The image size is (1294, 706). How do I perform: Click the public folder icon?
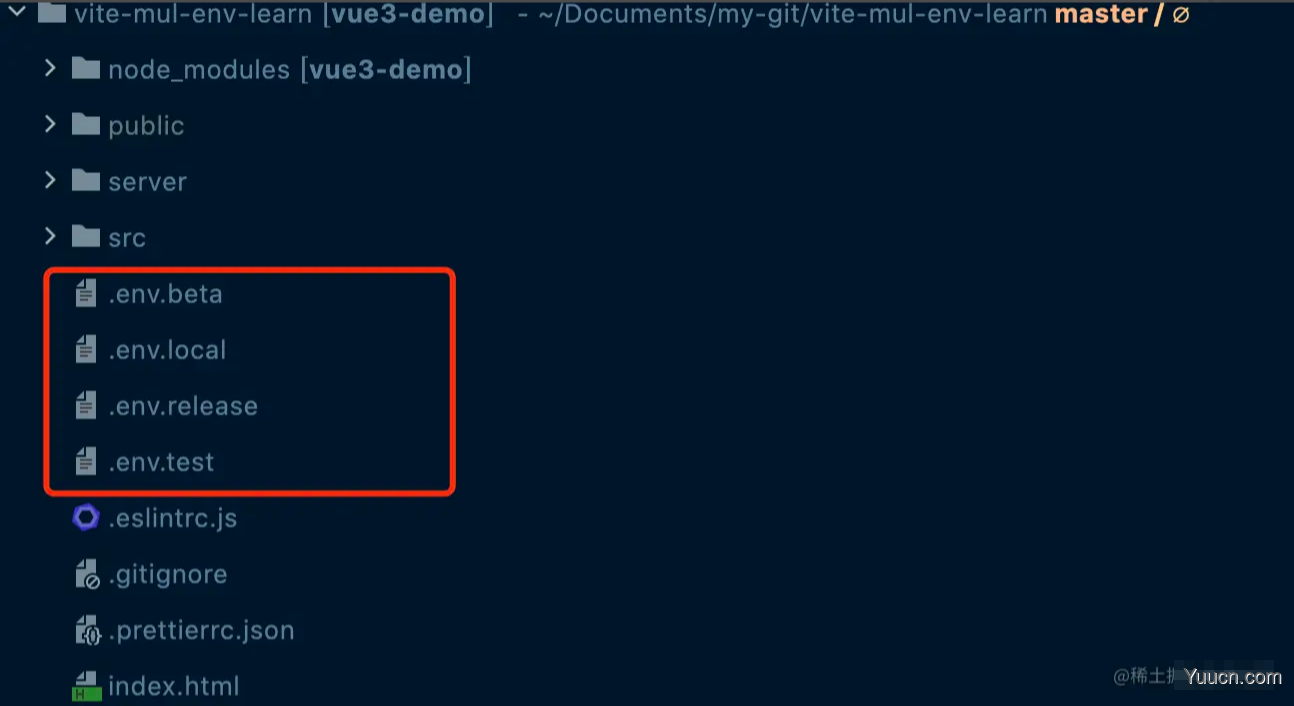tap(86, 124)
